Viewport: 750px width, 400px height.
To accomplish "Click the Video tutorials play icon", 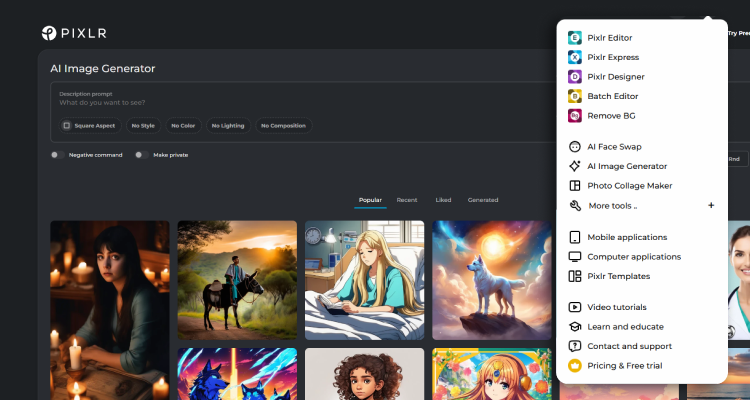I will [x=574, y=307].
